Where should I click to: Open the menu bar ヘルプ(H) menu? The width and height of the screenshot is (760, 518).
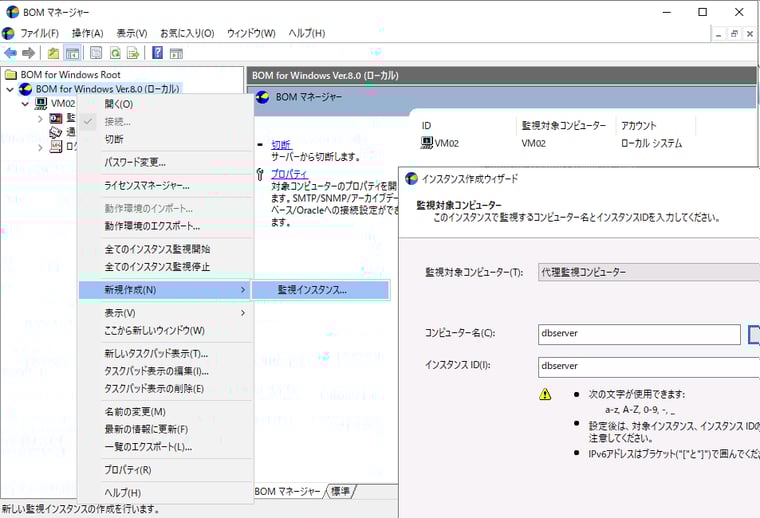pyautogui.click(x=307, y=33)
